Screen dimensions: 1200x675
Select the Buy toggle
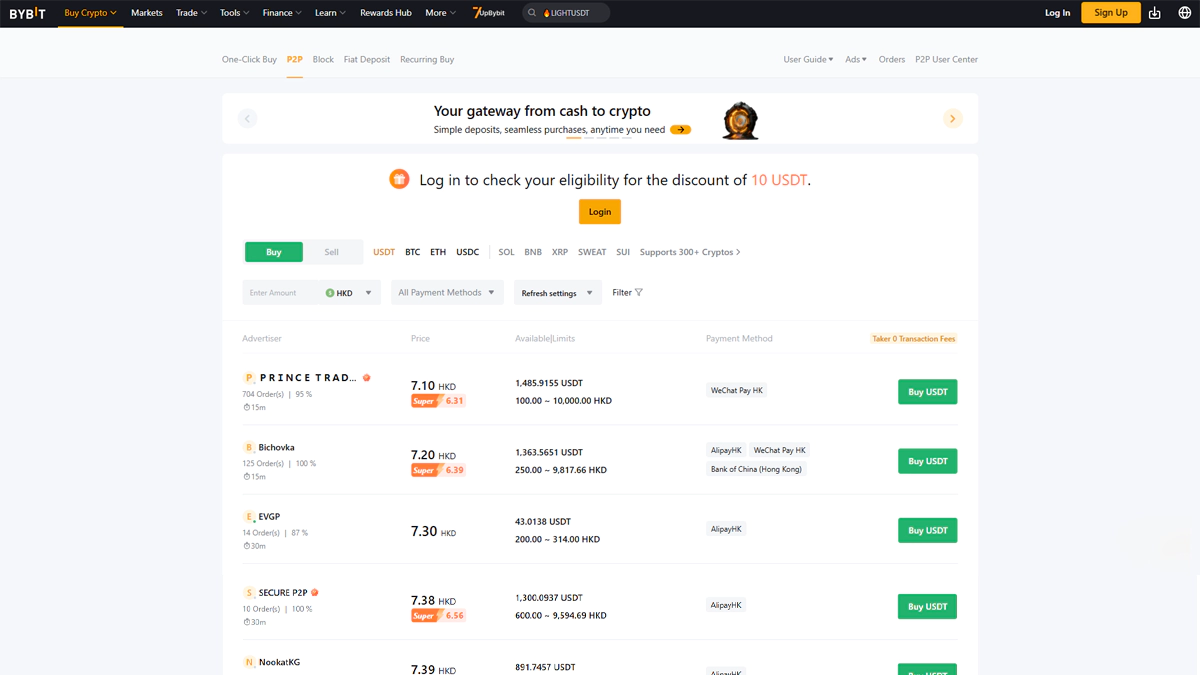[x=273, y=252]
